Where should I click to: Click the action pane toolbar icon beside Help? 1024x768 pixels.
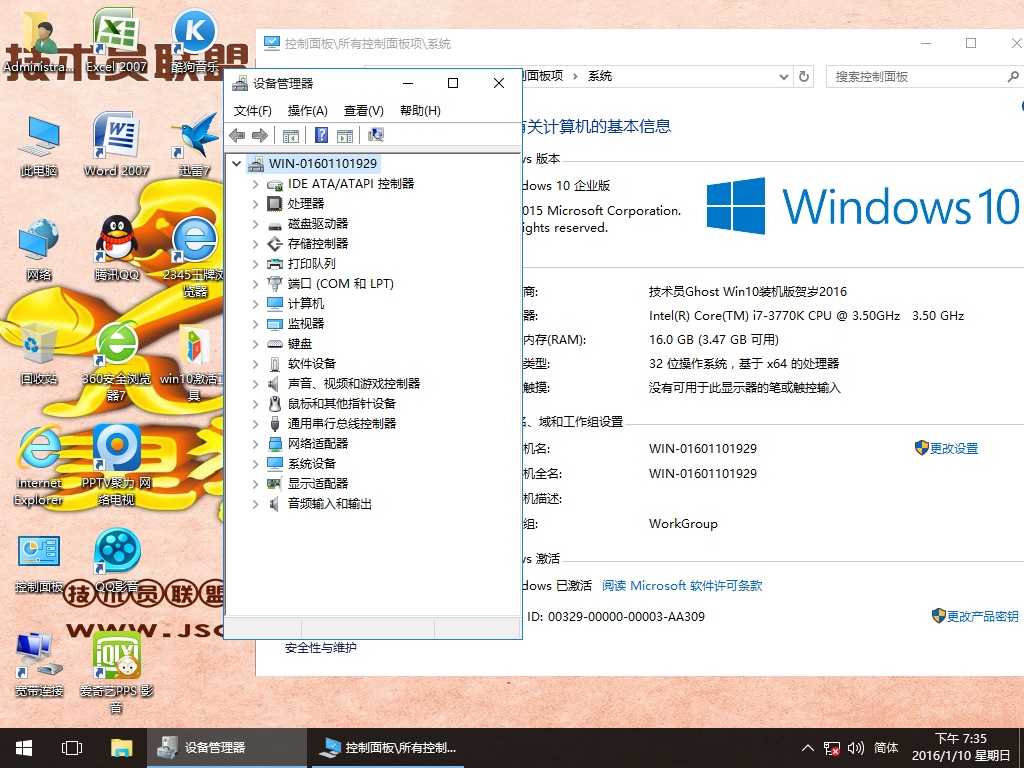[345, 135]
